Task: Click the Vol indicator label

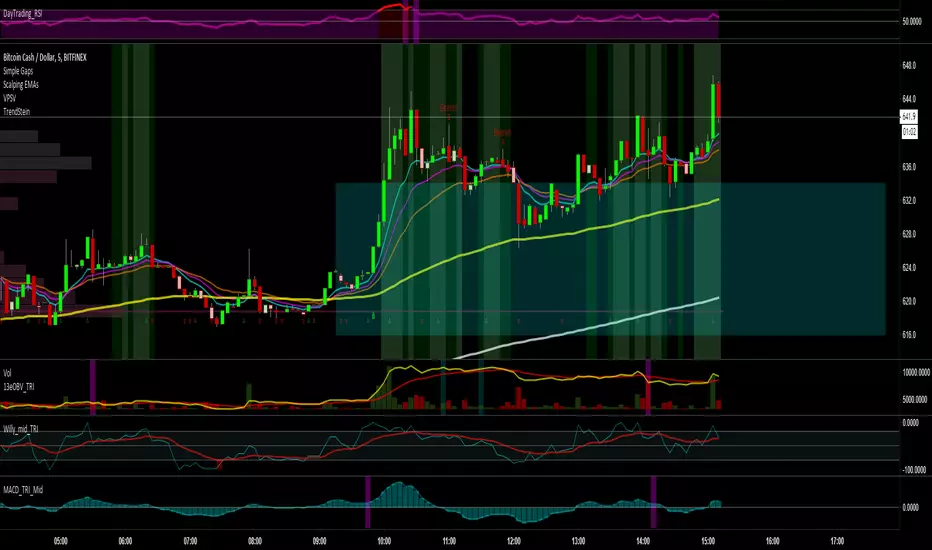Action: tap(7, 373)
